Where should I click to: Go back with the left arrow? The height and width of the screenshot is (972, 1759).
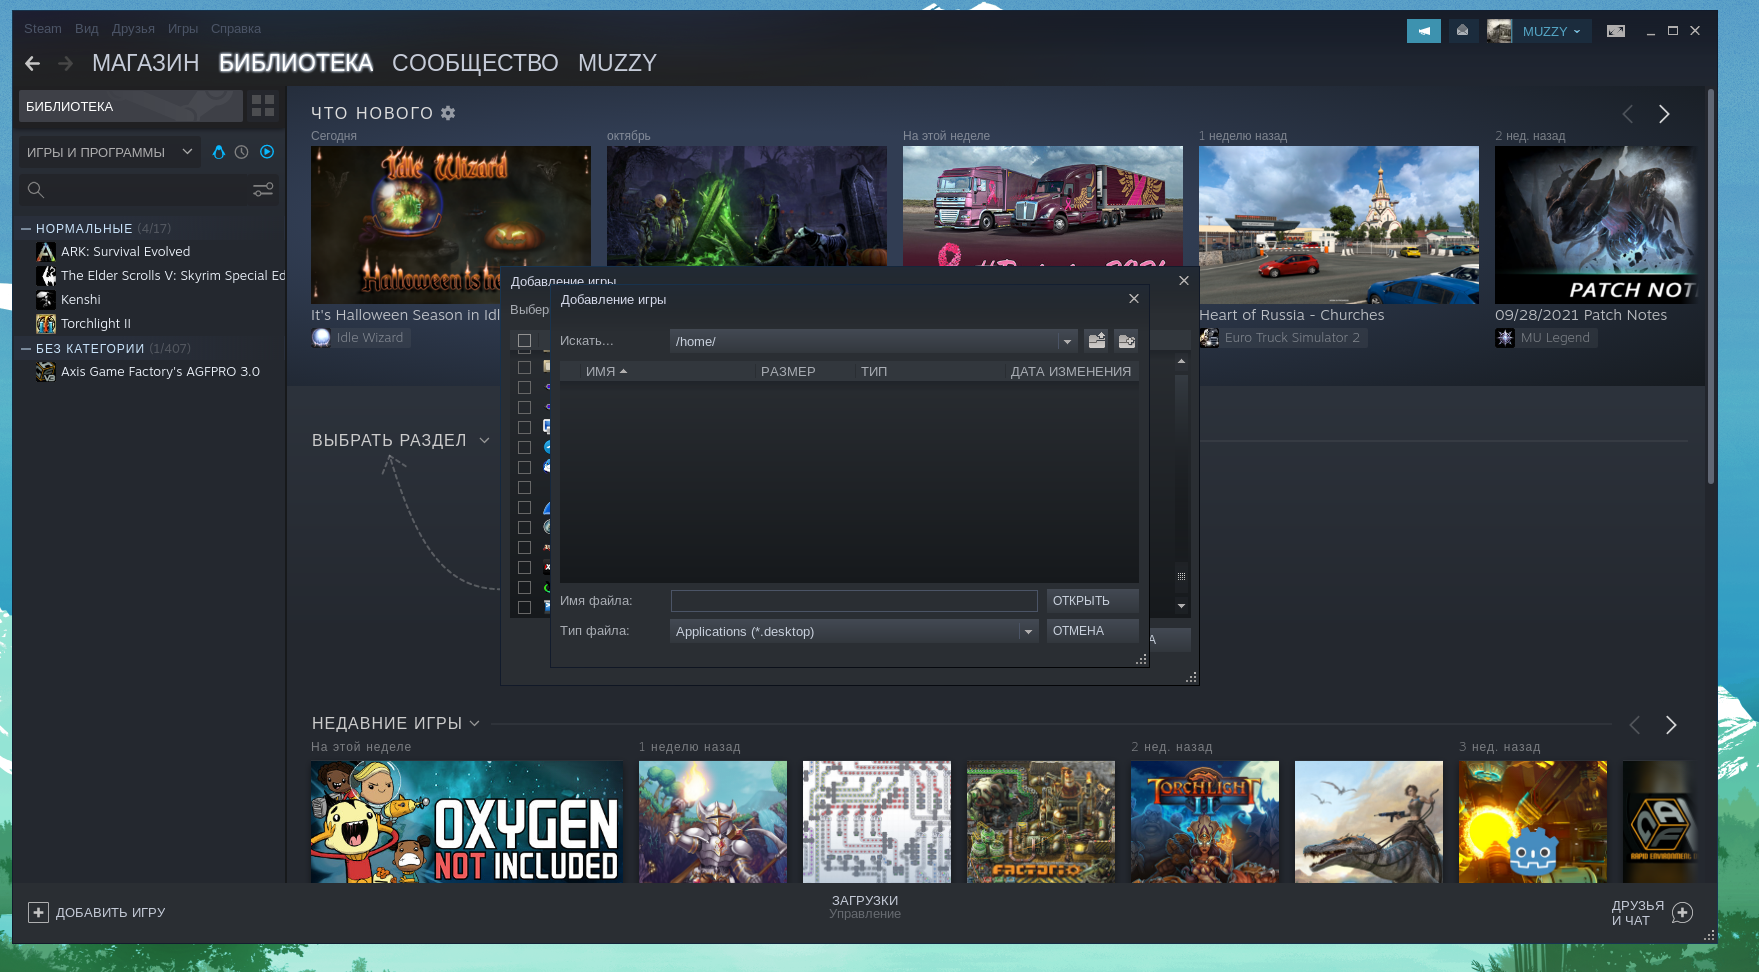pos(32,64)
